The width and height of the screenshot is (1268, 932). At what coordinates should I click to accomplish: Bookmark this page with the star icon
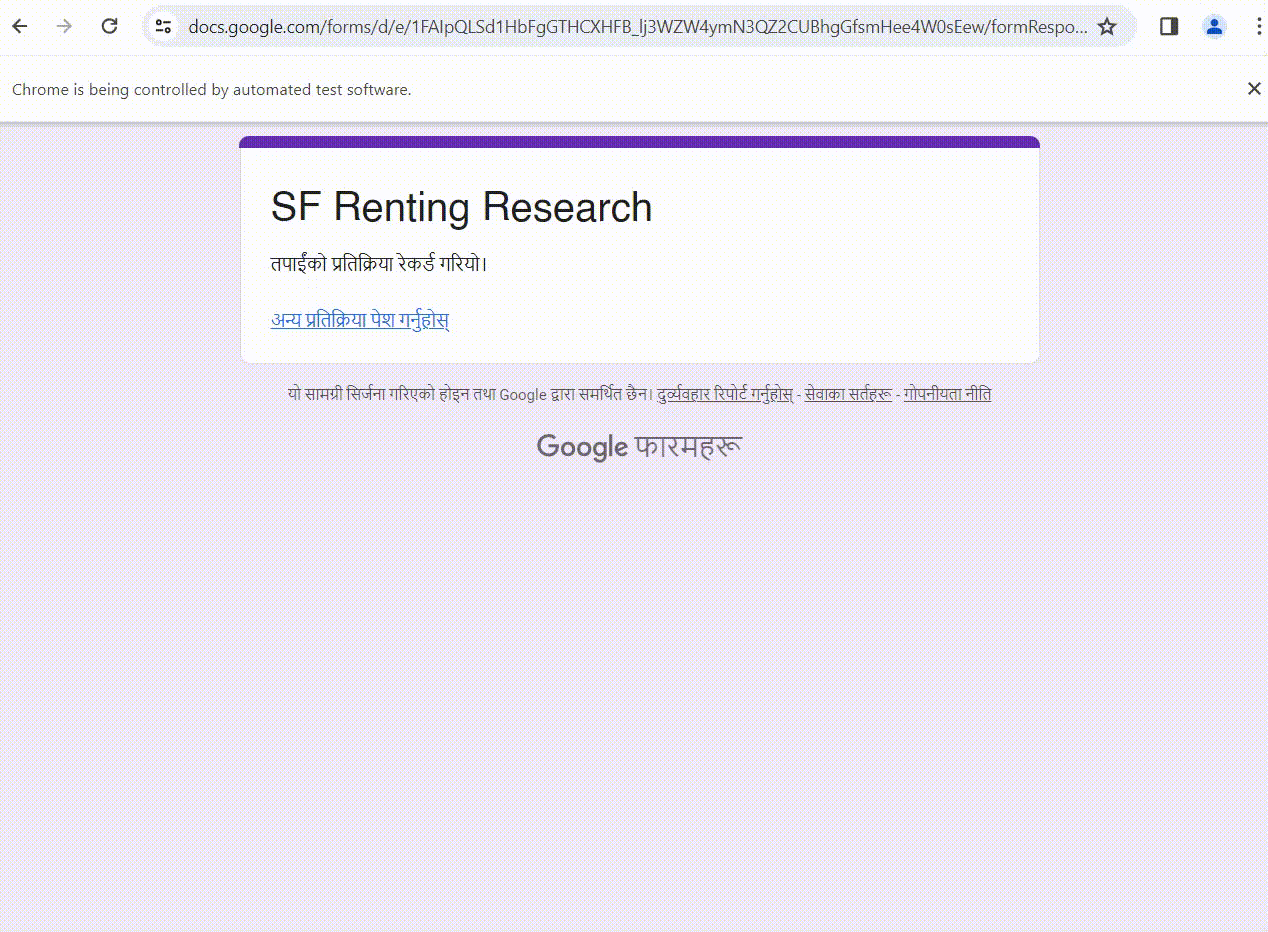point(1107,27)
